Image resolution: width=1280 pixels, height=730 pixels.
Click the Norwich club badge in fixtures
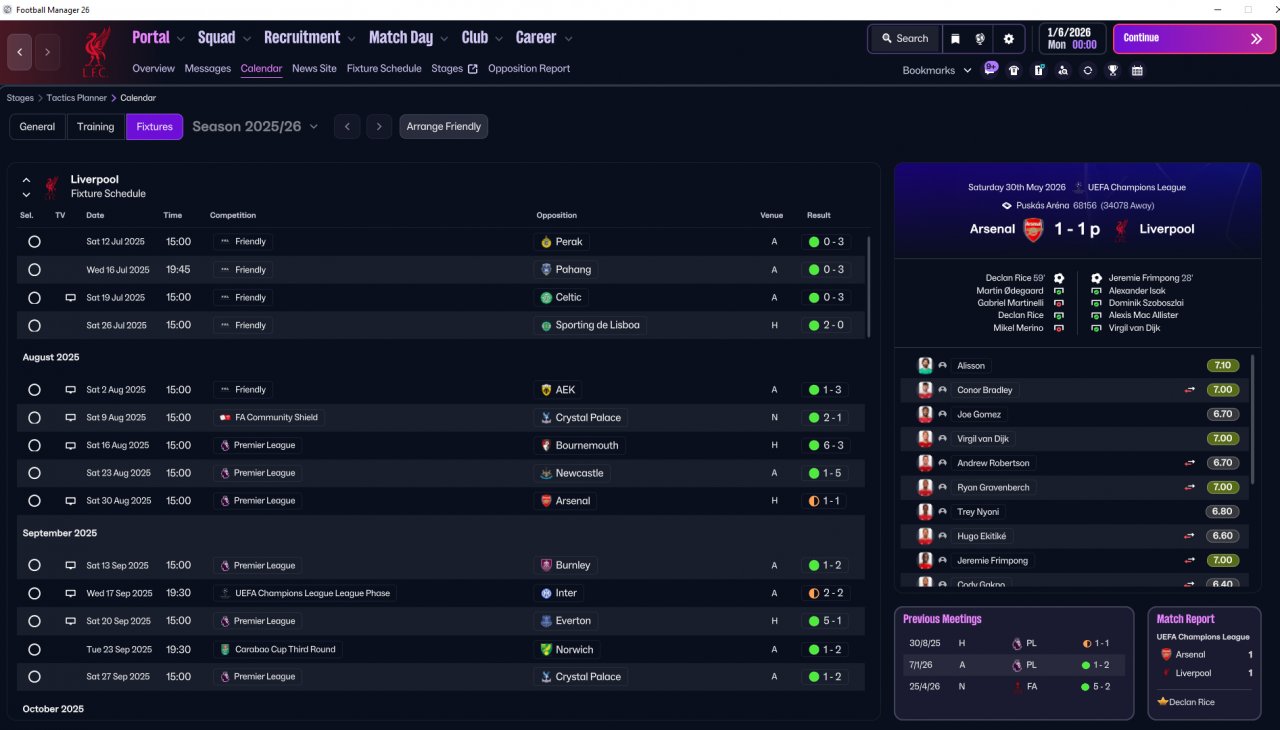[x=546, y=650]
